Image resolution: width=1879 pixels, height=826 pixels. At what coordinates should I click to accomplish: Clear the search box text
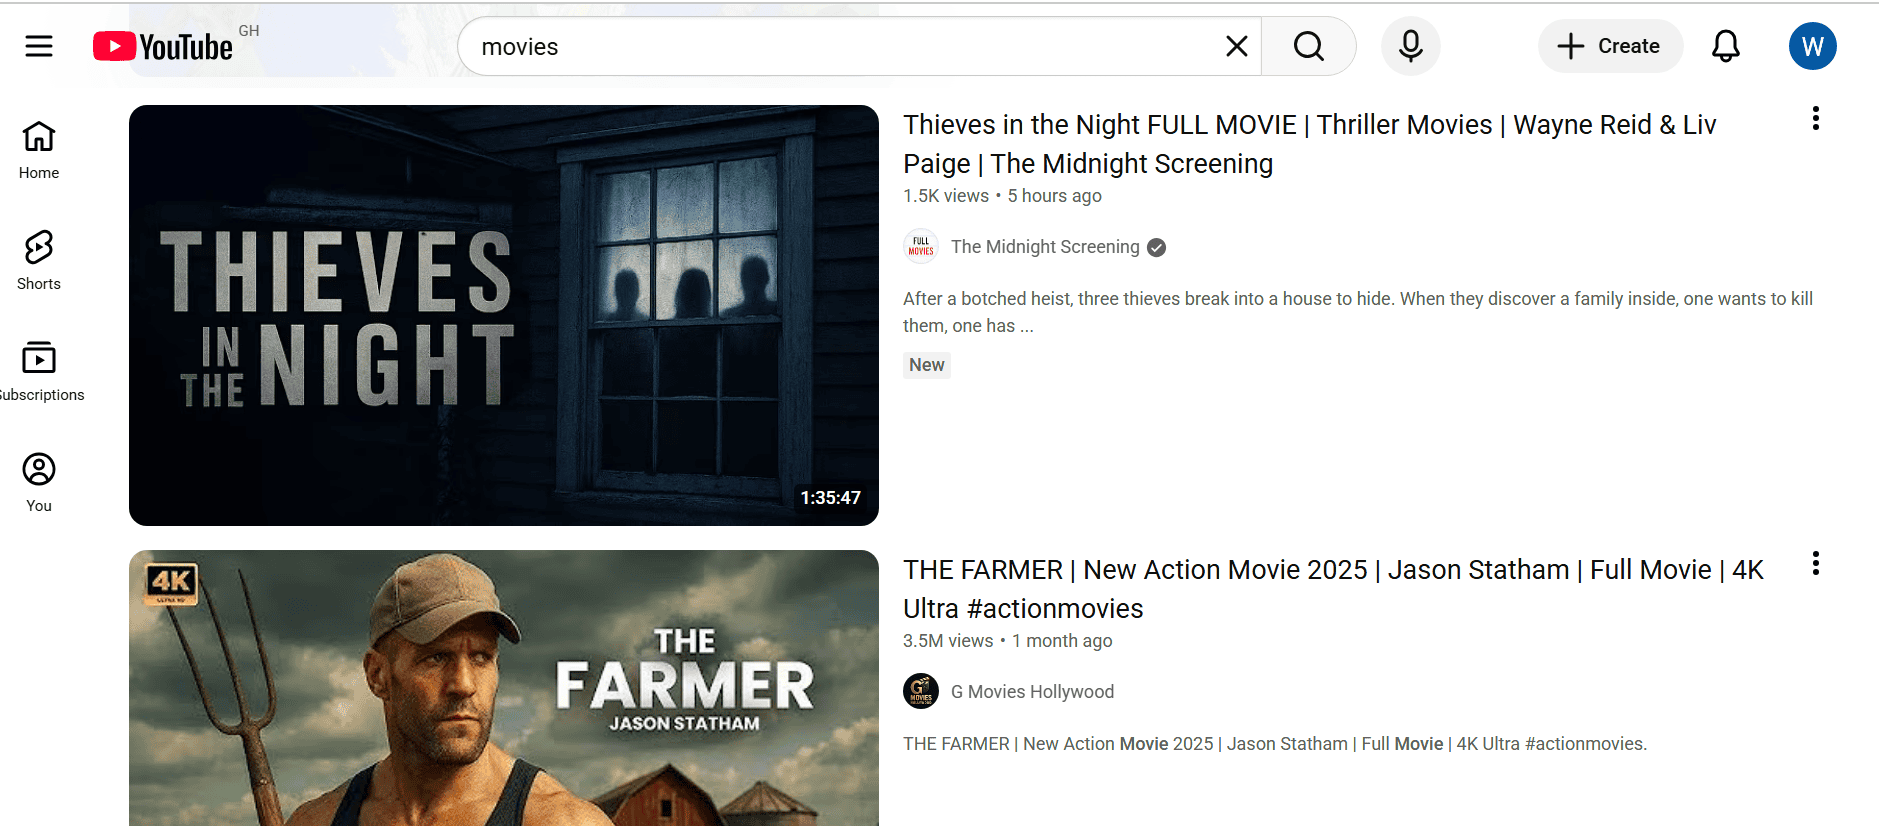1236,46
